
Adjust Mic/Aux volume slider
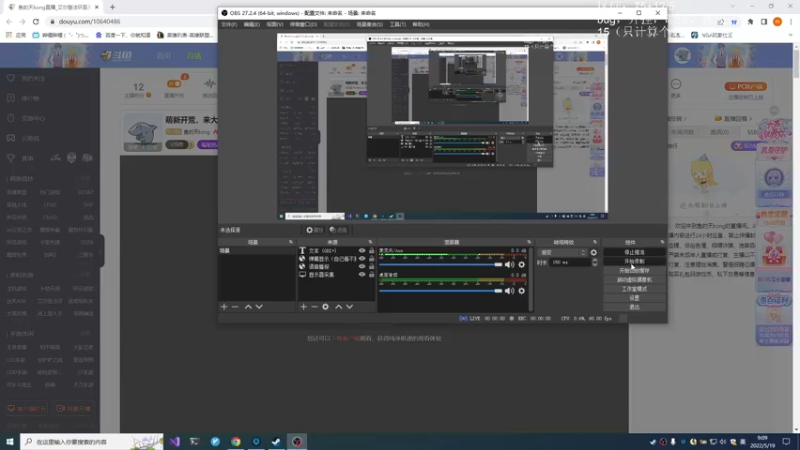[x=440, y=264]
